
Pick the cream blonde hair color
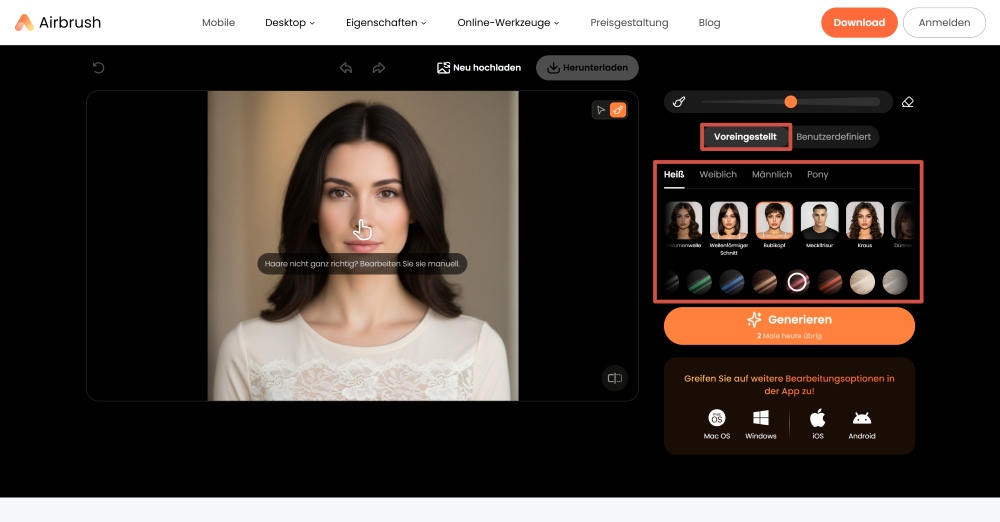(862, 282)
